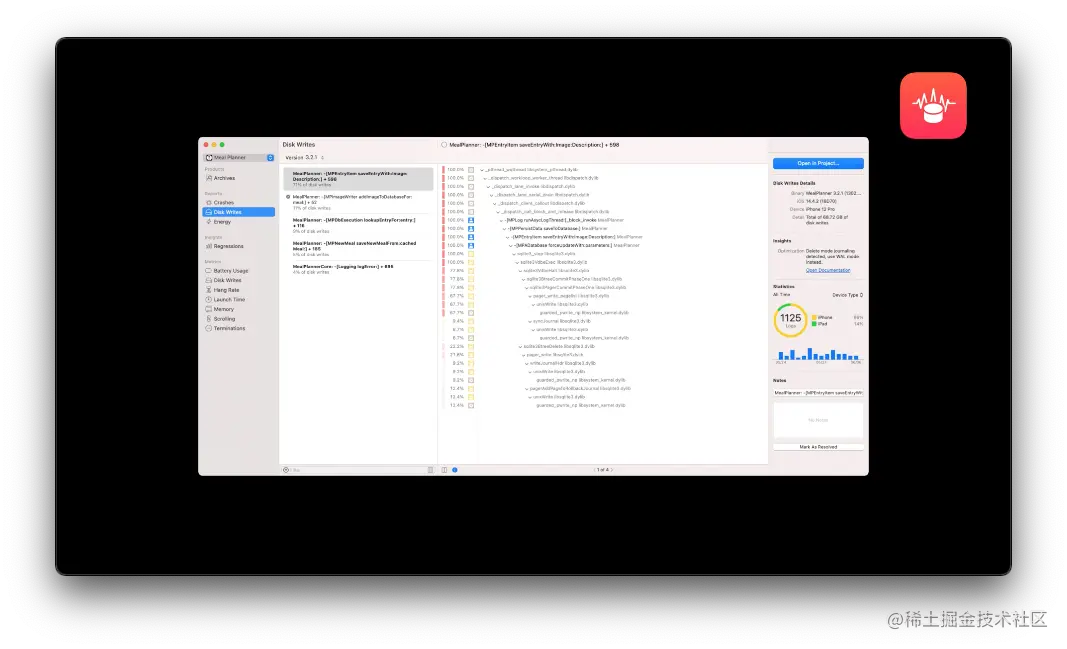Screen dimensions: 1067x649
Task: Open the Meal Planner app selector dropdown
Action: click(x=239, y=158)
